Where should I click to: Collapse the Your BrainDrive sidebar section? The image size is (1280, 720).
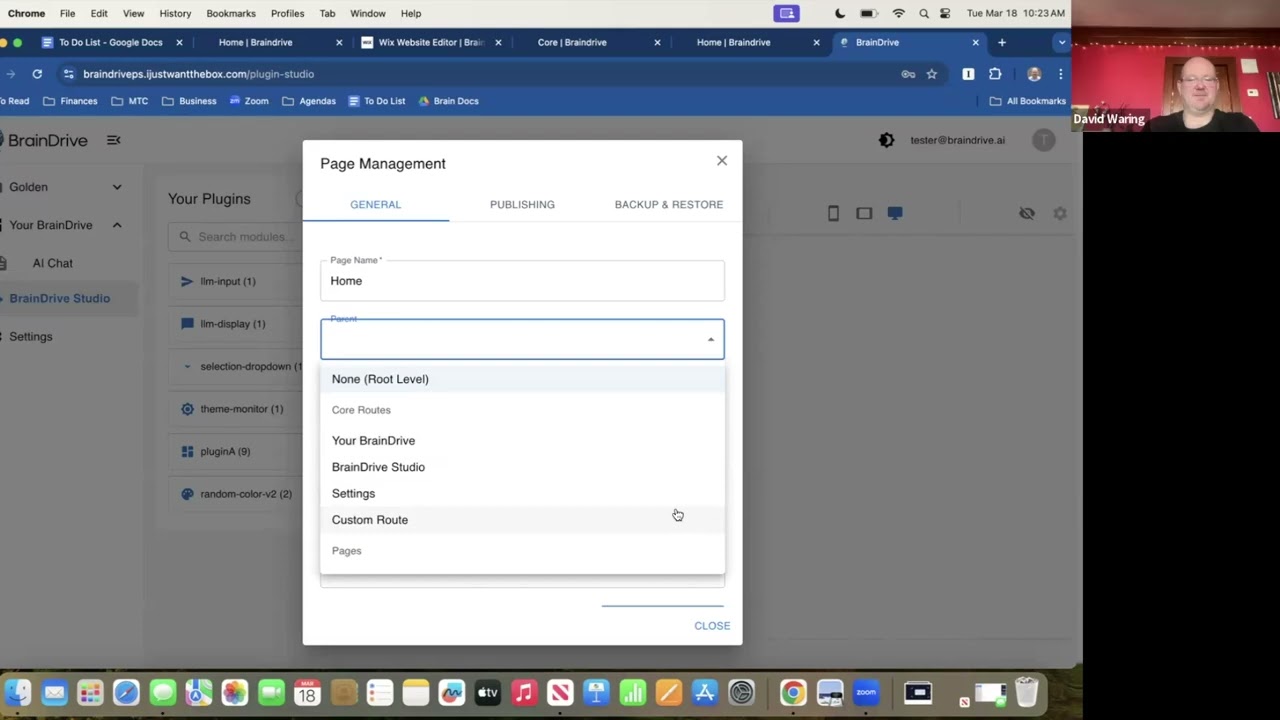click(117, 225)
